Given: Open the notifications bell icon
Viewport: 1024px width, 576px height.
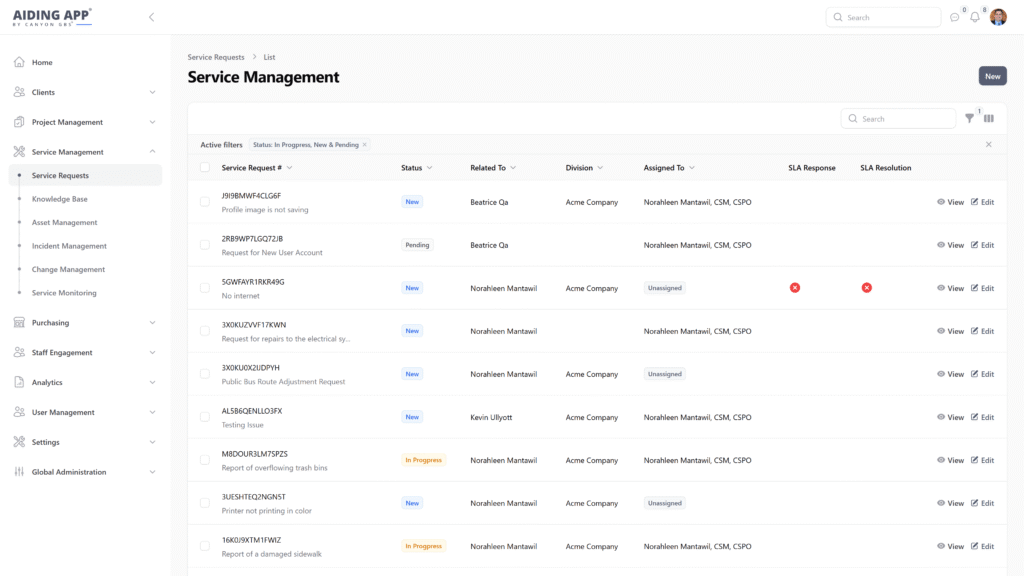Looking at the screenshot, I should 975,17.
